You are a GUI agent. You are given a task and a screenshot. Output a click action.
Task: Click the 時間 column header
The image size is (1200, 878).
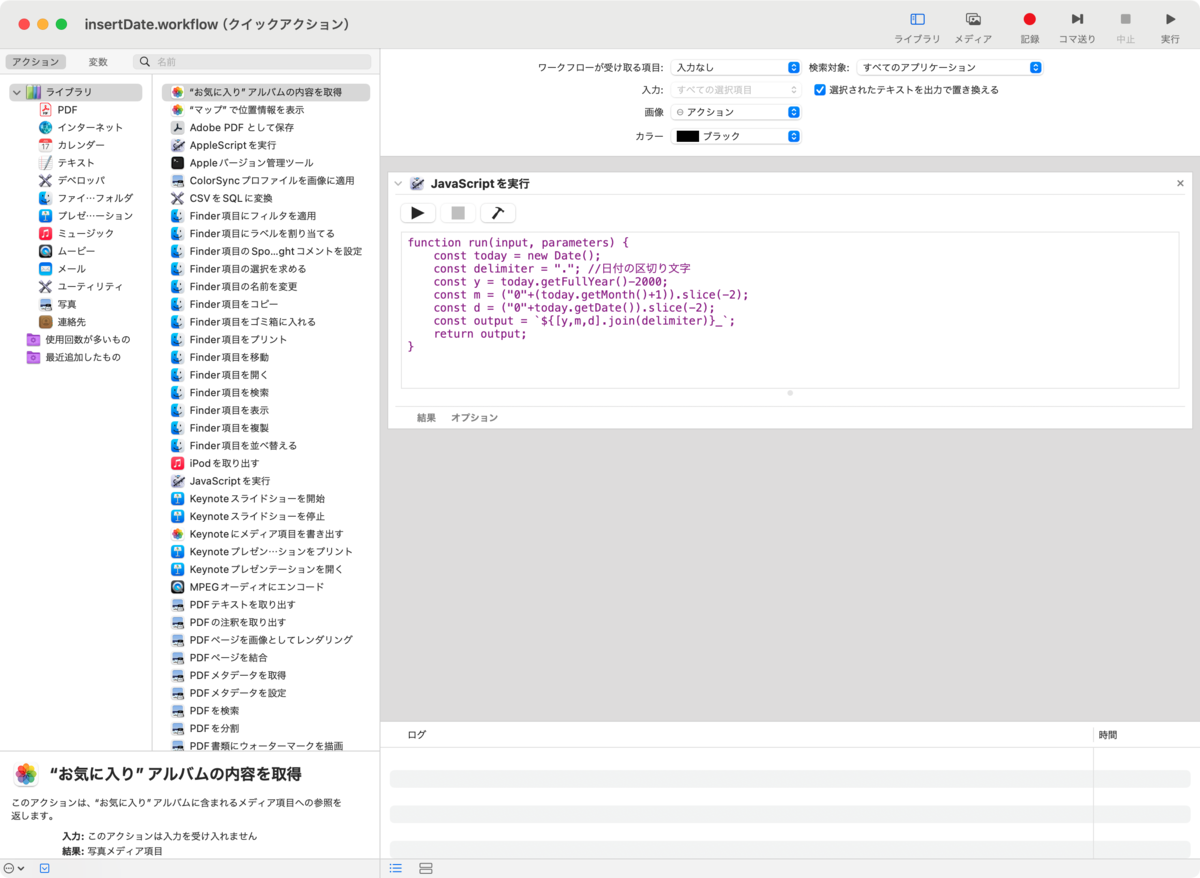pyautogui.click(x=1108, y=735)
